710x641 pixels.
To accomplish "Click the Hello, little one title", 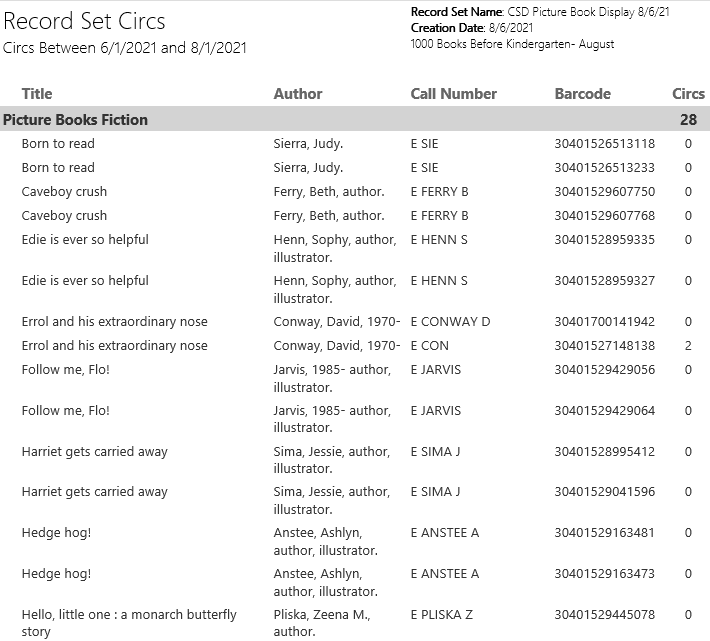I will tap(129, 614).
